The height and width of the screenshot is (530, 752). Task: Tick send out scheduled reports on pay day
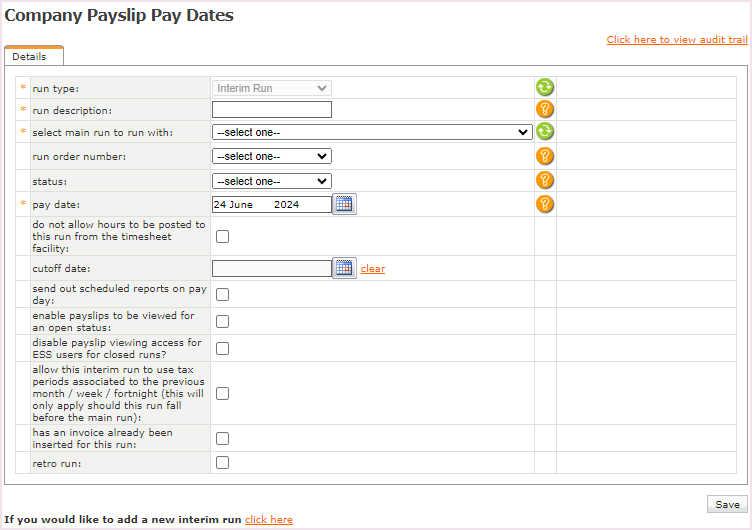(x=222, y=294)
